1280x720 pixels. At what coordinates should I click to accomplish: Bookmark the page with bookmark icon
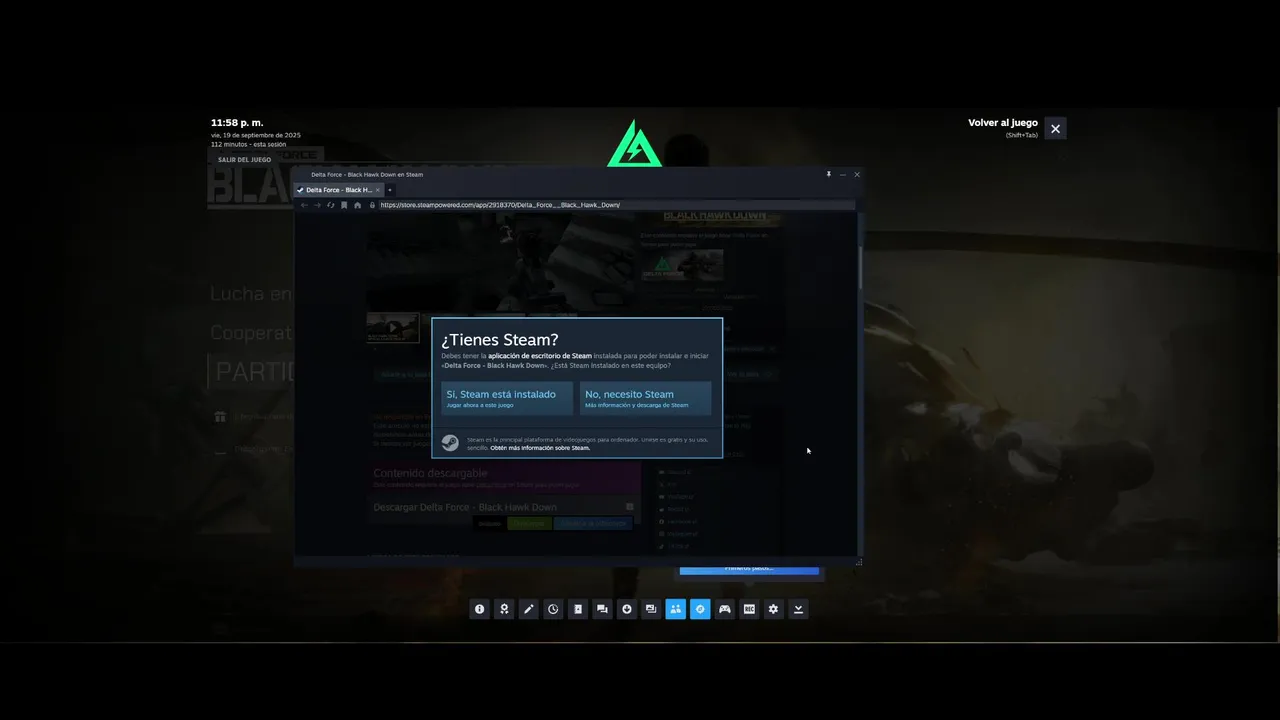point(344,205)
